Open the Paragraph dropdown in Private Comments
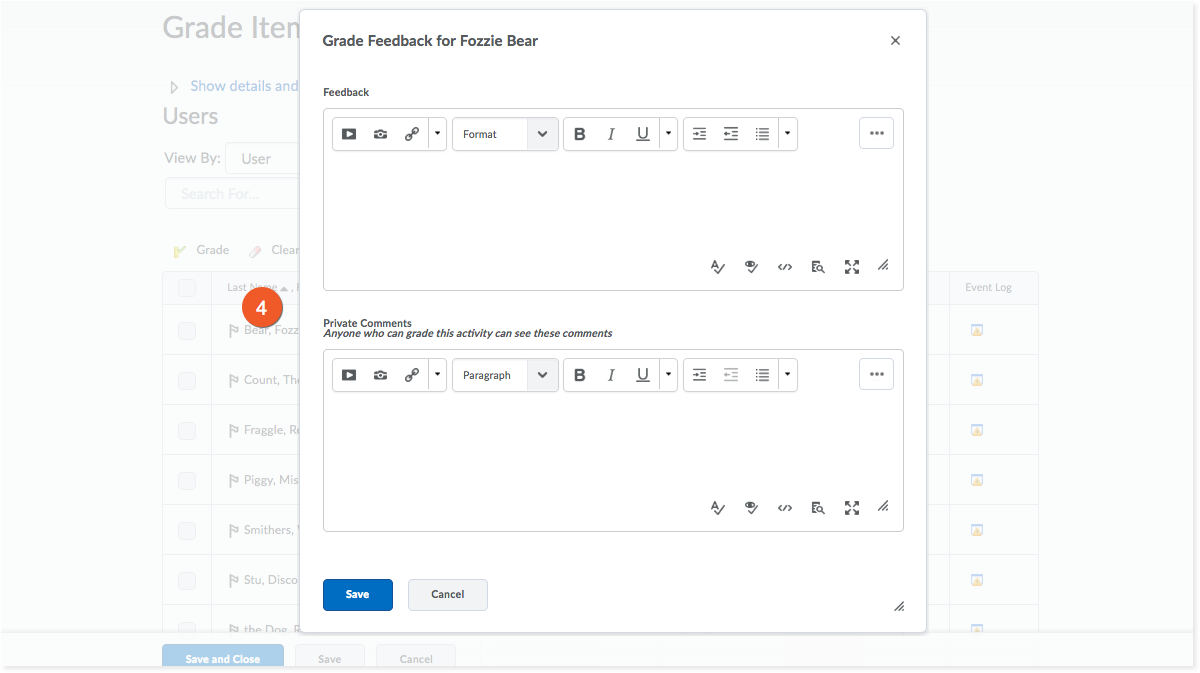Viewport: 1200px width, 673px height. coord(505,375)
